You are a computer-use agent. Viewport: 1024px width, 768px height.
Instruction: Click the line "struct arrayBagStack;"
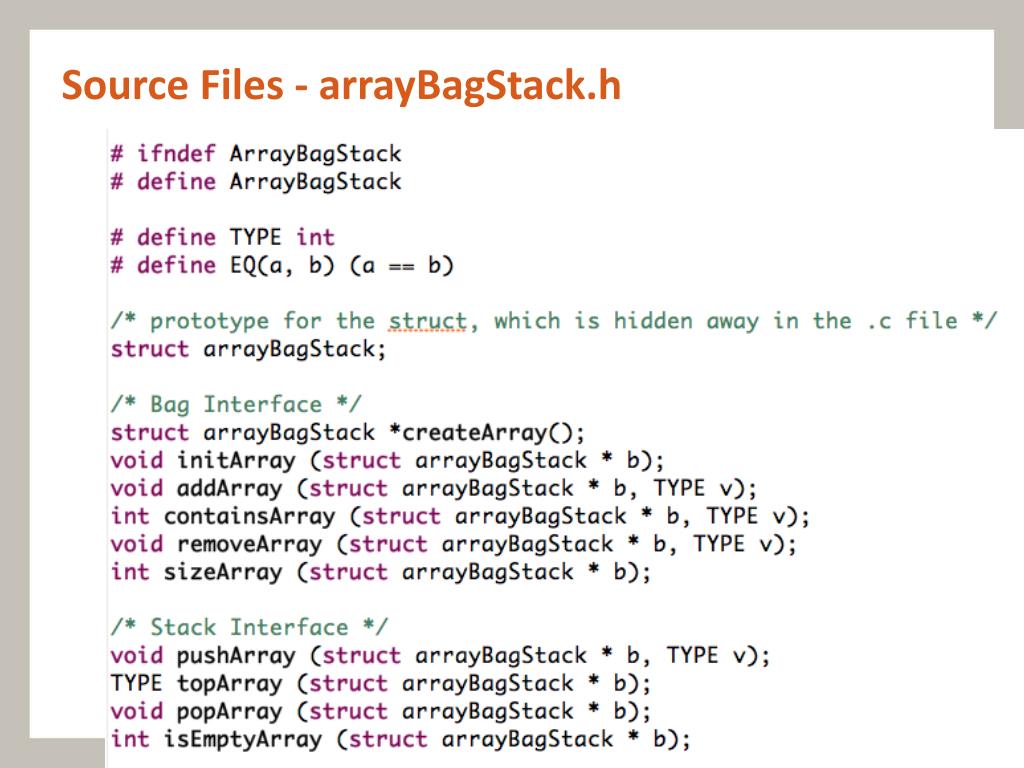pos(249,349)
